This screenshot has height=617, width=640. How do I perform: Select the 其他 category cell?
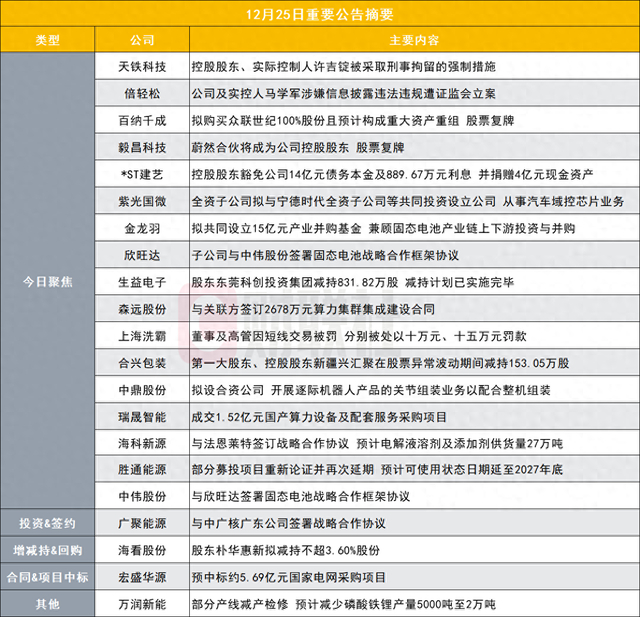point(47,604)
